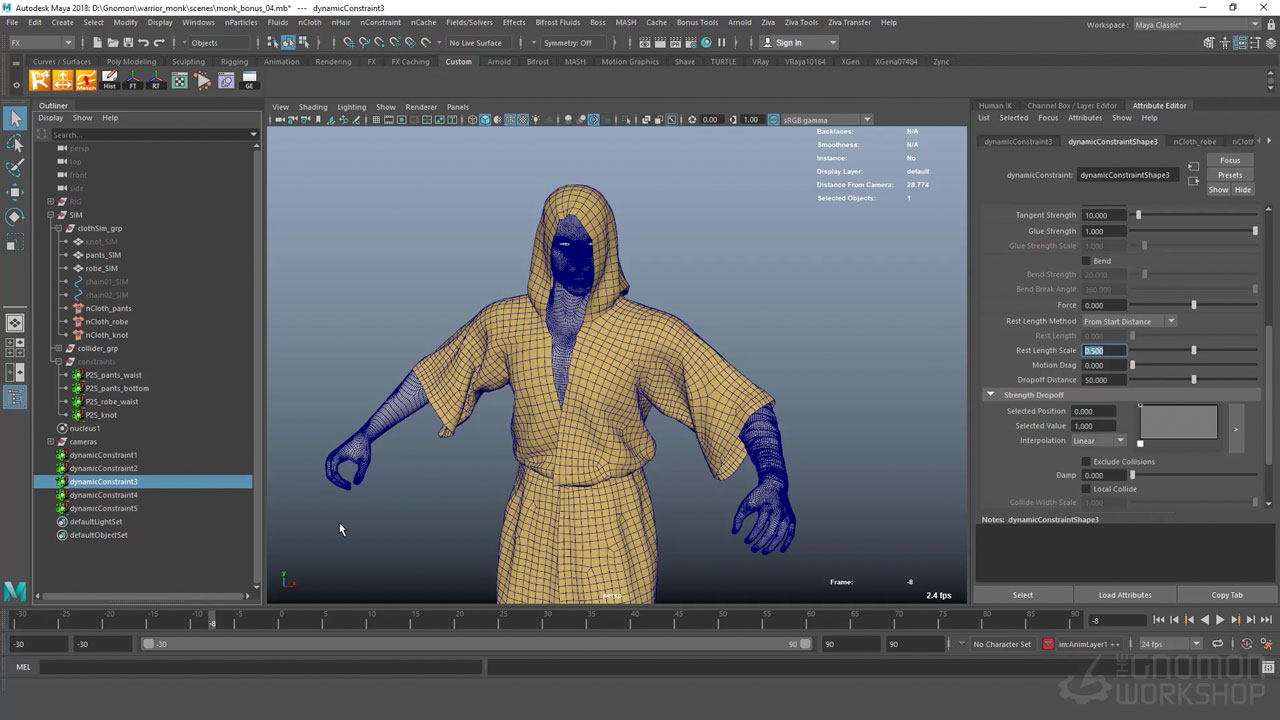Tick the Exclude Collisions checkbox

point(1087,462)
